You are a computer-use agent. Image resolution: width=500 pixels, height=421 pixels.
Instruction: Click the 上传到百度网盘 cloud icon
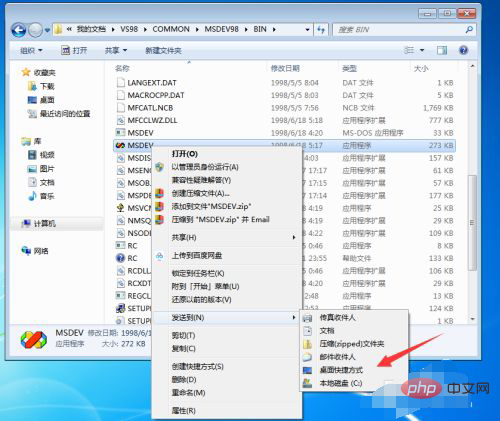160,256
